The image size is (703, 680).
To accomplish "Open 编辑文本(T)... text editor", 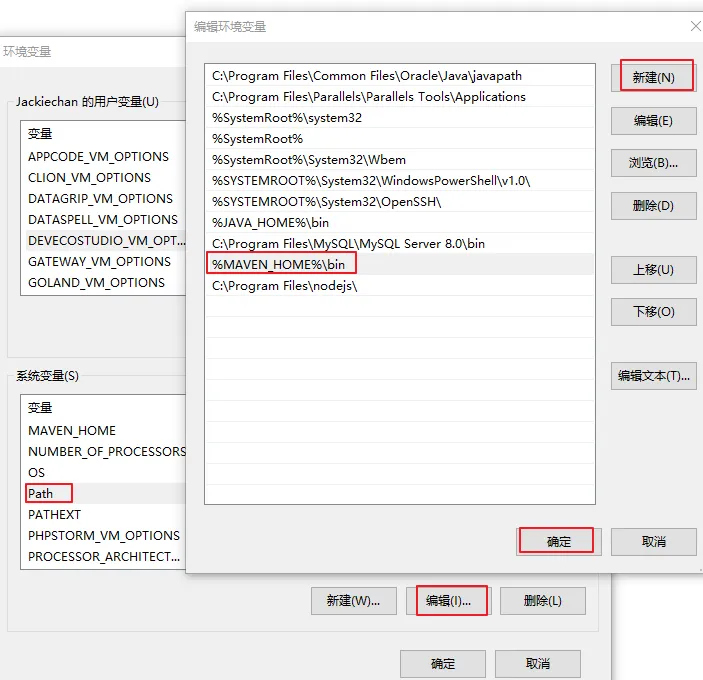I will pyautogui.click(x=653, y=376).
